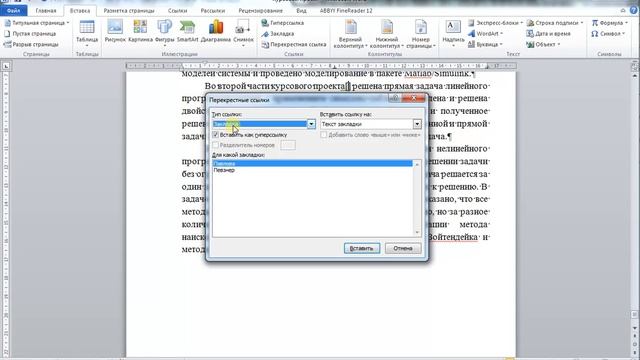The height and width of the screenshot is (360, 640).
Task: Open the Таблица table insert button
Action: pos(87,33)
